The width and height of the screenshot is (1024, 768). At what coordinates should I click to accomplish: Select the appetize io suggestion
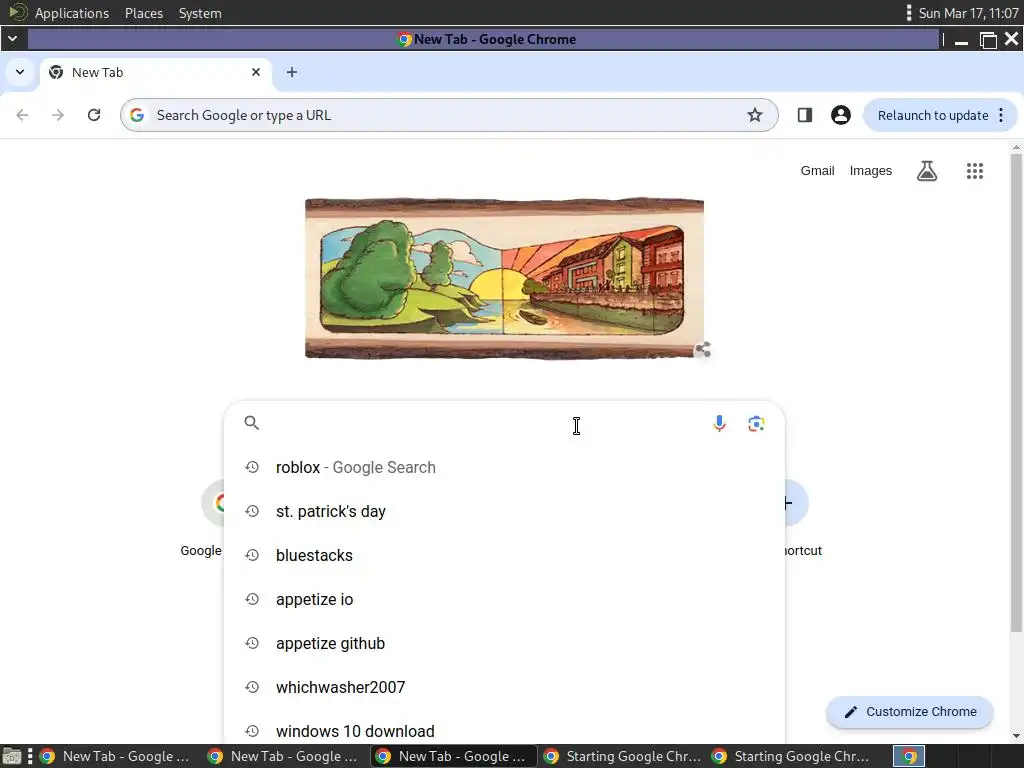504,600
